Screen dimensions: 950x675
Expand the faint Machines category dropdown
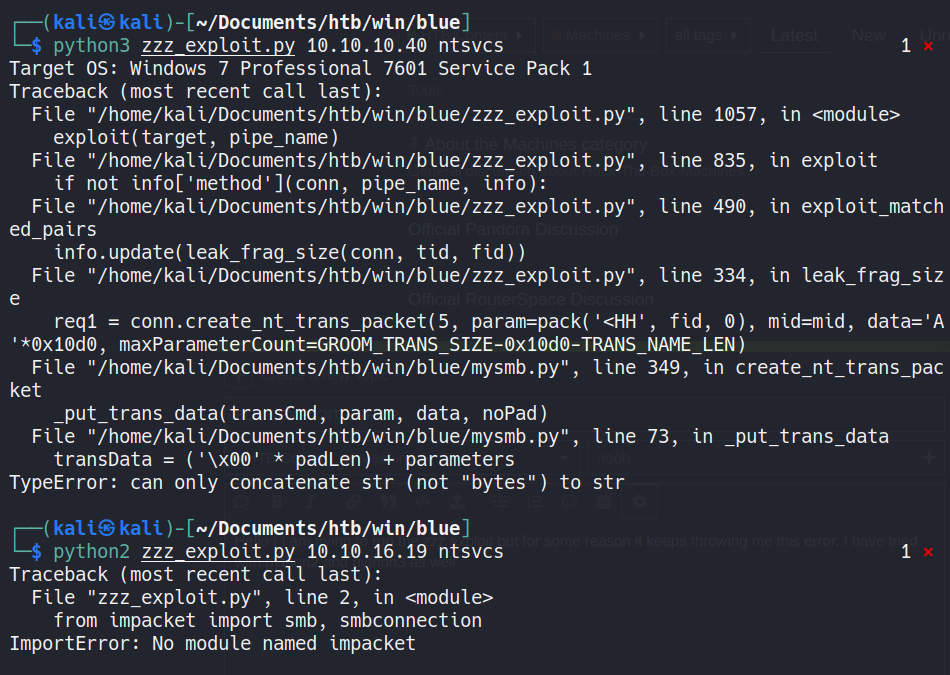click(599, 36)
